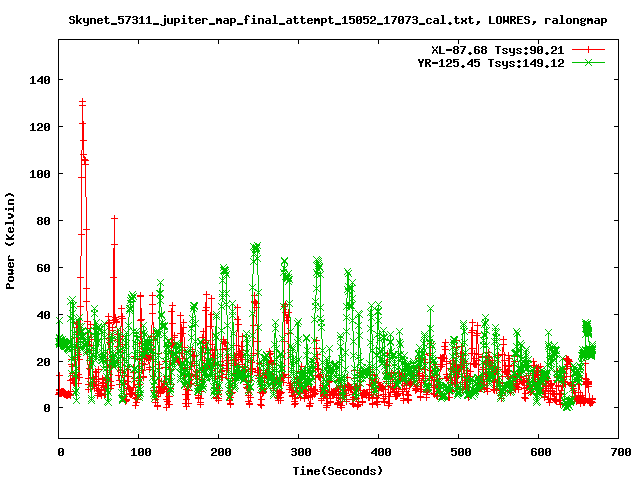Click y-axis tick label 80
This screenshot has height=480, width=640.
point(43,221)
